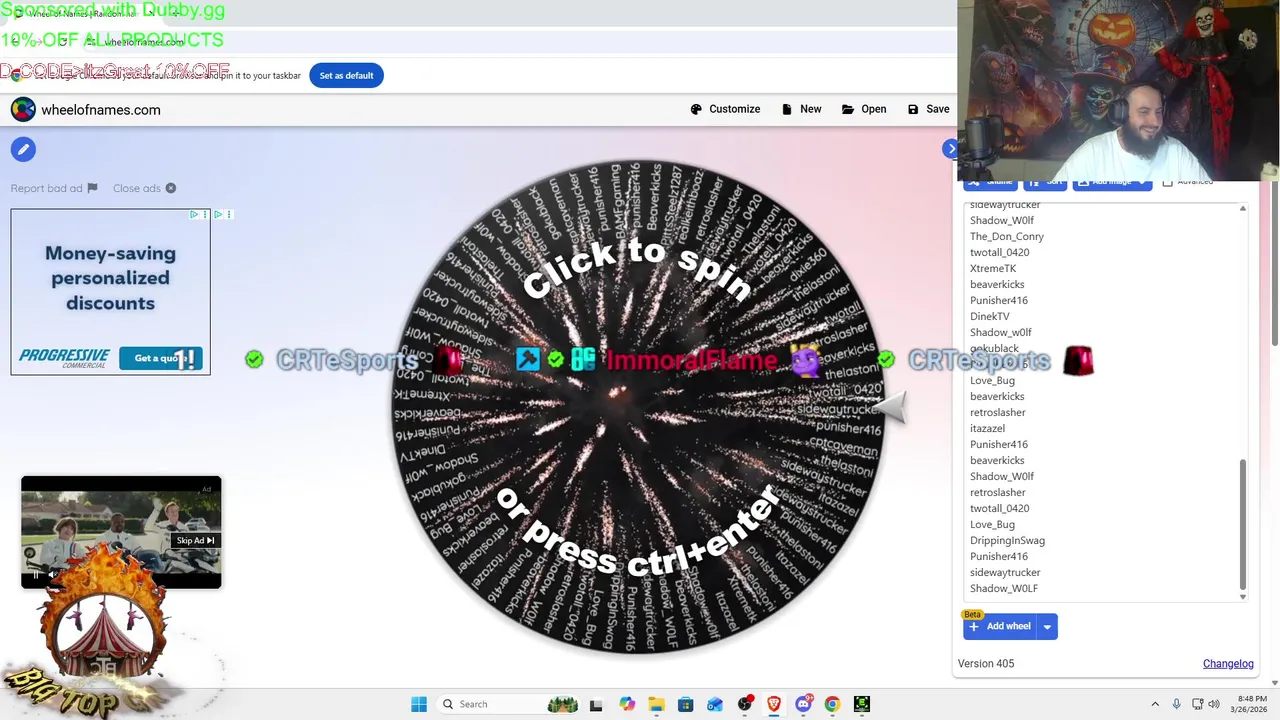Click Set as default button

coord(346,75)
